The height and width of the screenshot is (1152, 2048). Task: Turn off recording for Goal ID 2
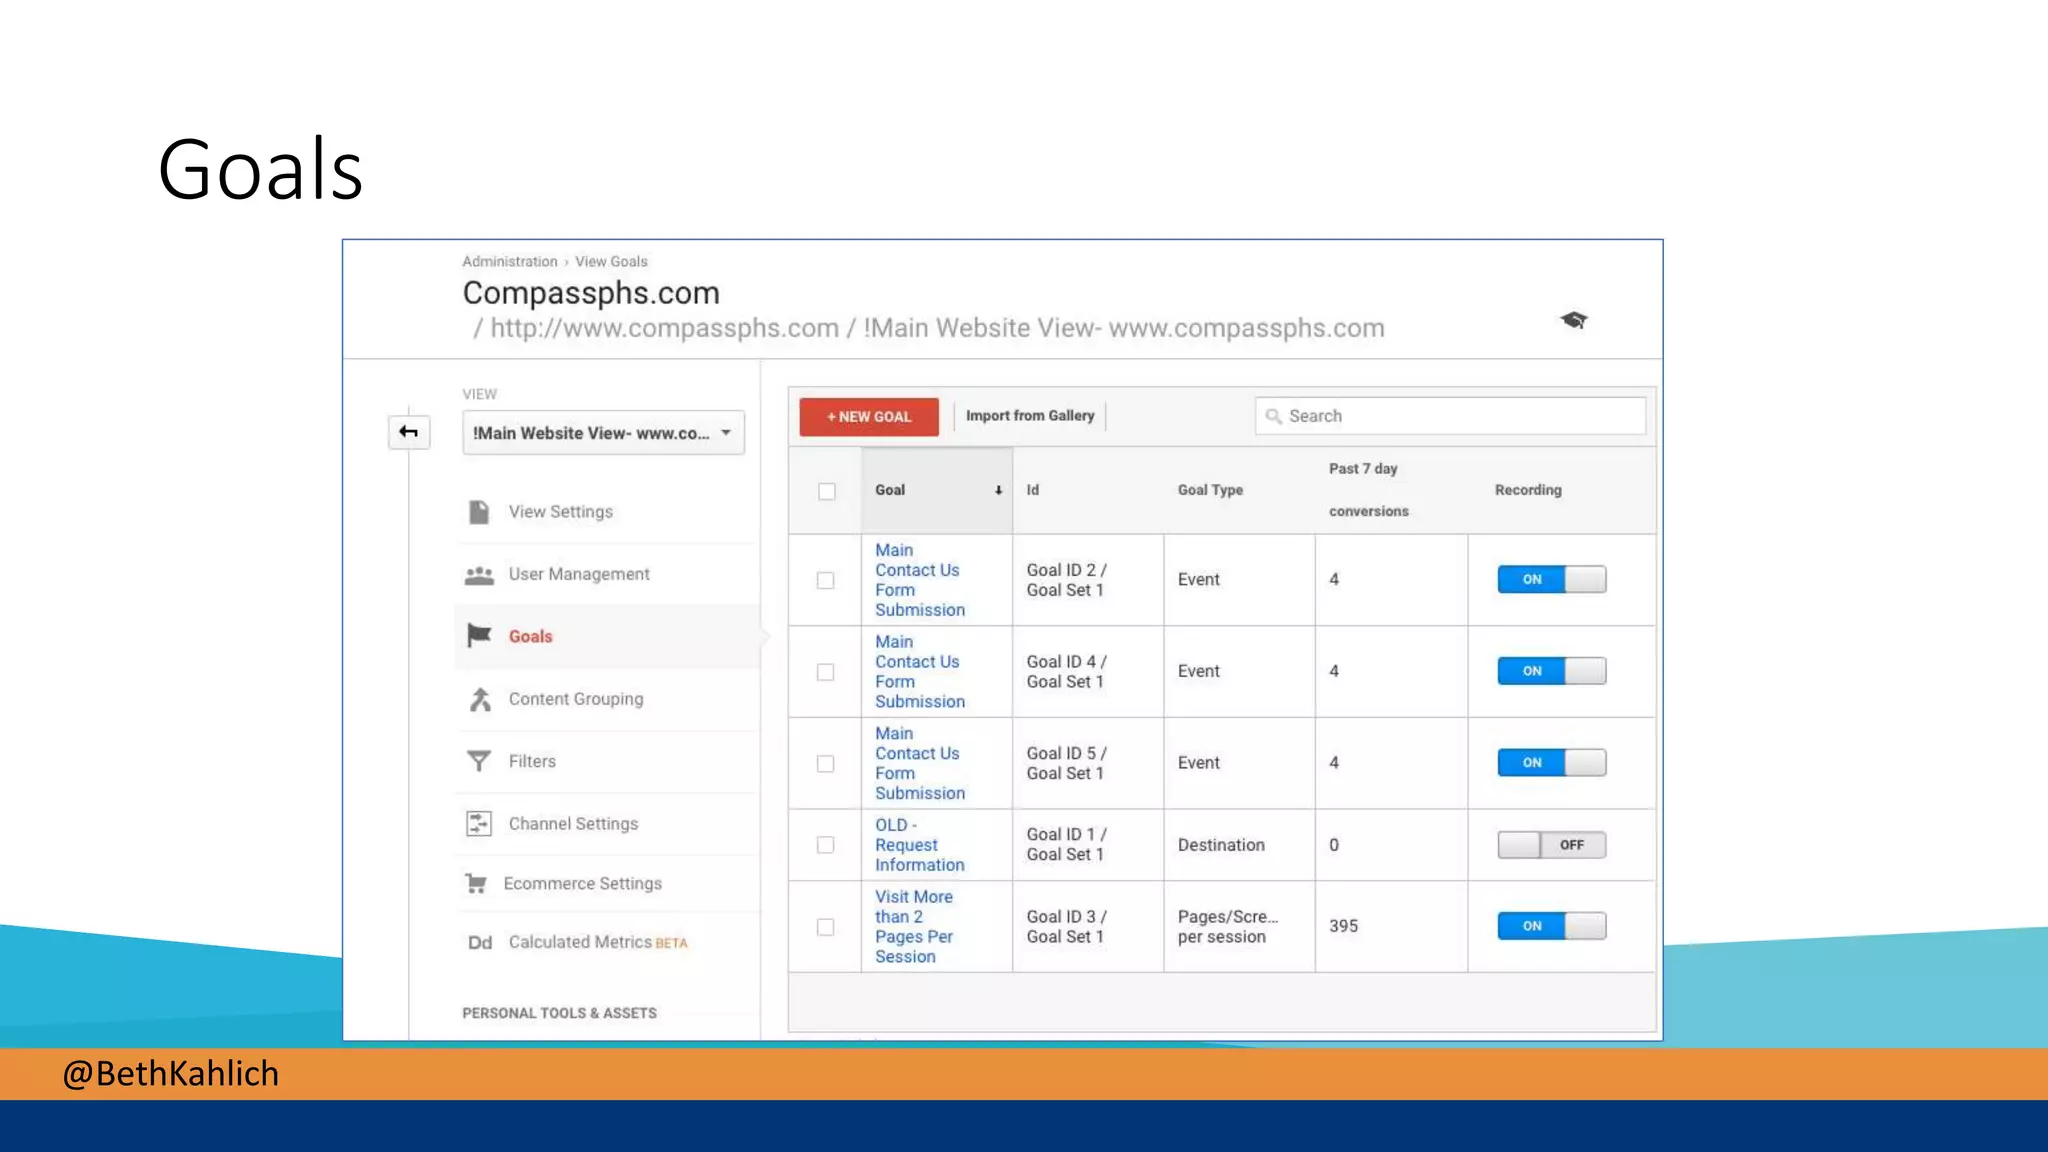click(x=1551, y=580)
